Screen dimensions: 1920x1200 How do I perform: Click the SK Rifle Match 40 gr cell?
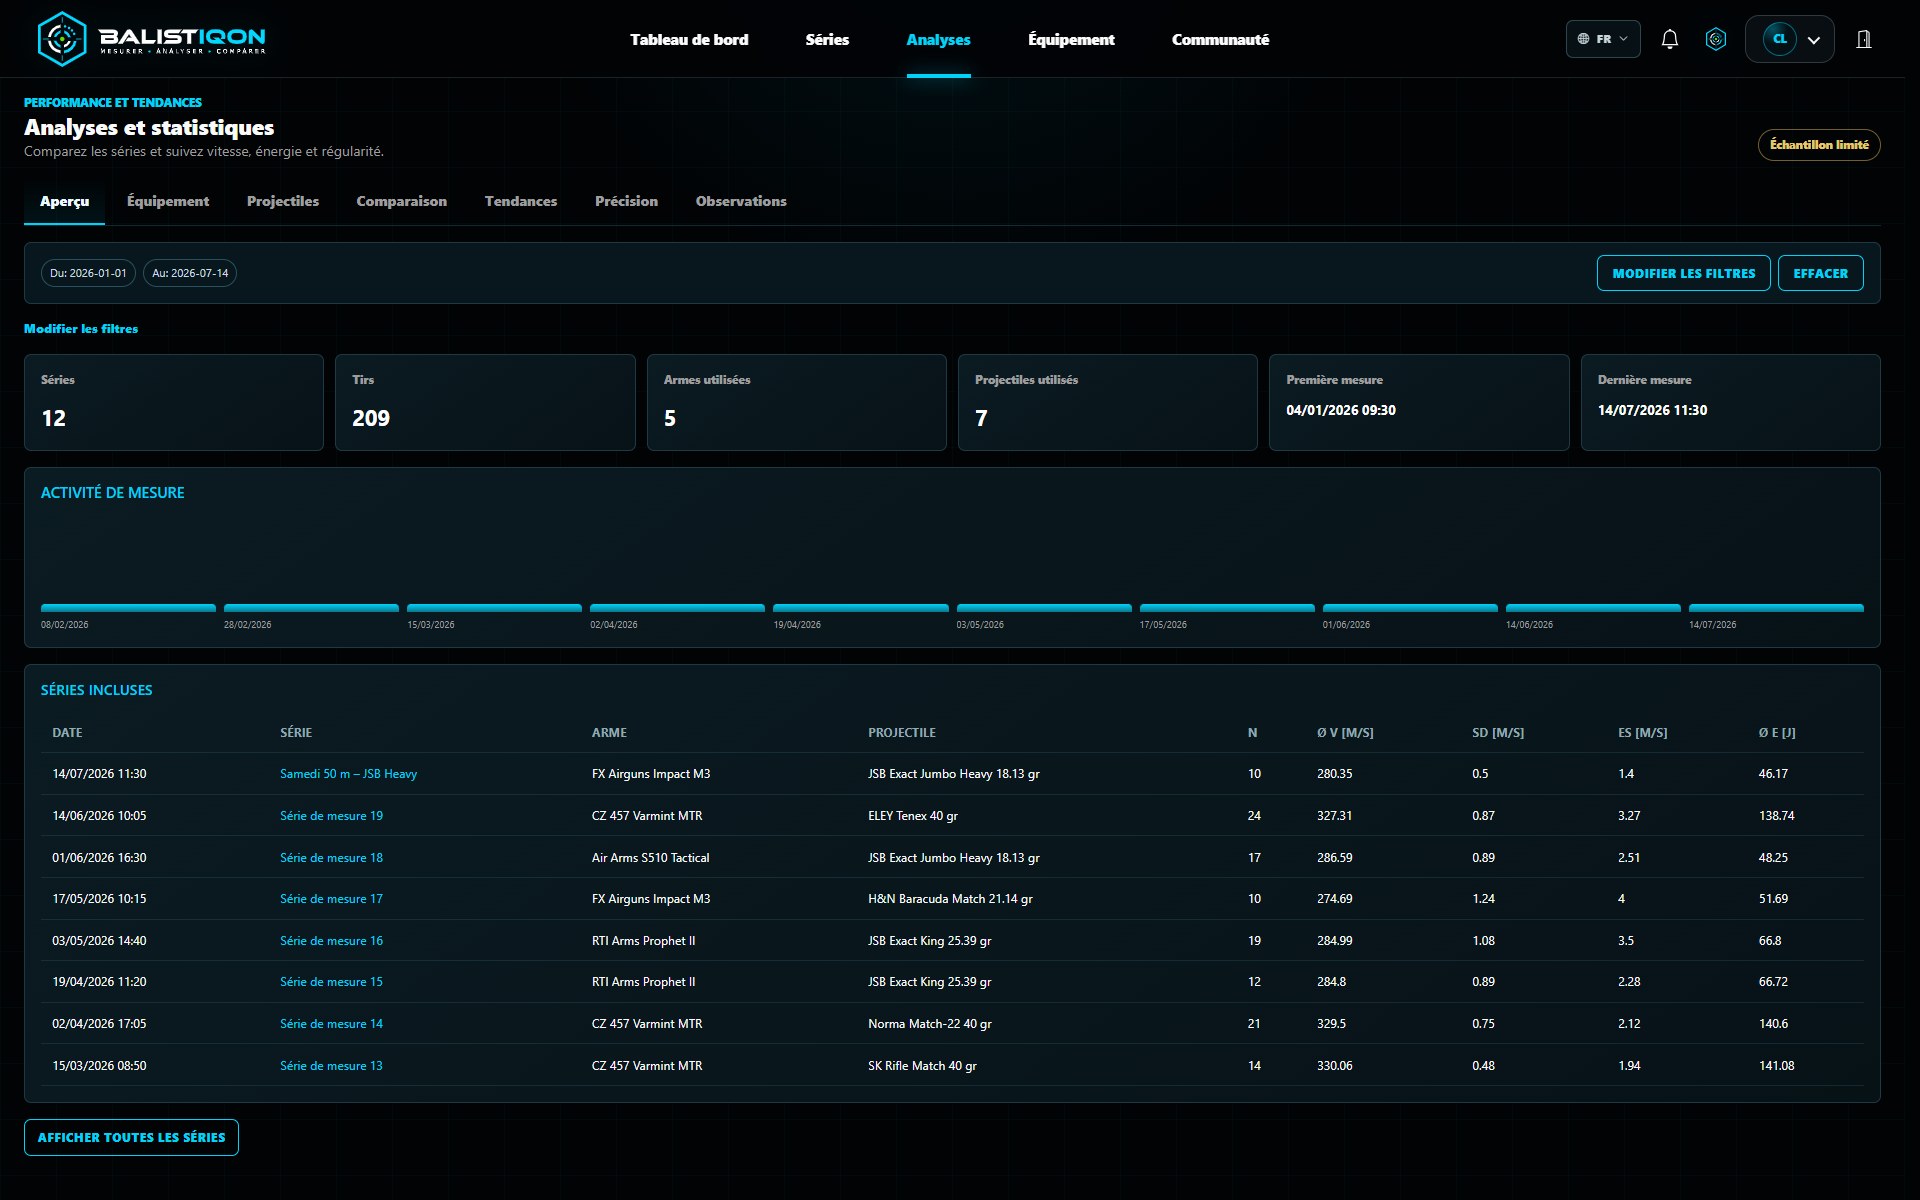point(922,1066)
